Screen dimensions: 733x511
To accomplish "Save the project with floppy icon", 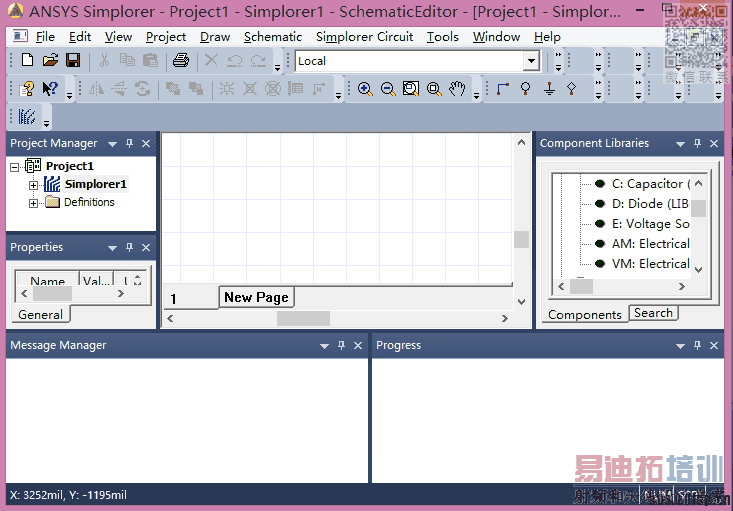I will click(x=73, y=60).
